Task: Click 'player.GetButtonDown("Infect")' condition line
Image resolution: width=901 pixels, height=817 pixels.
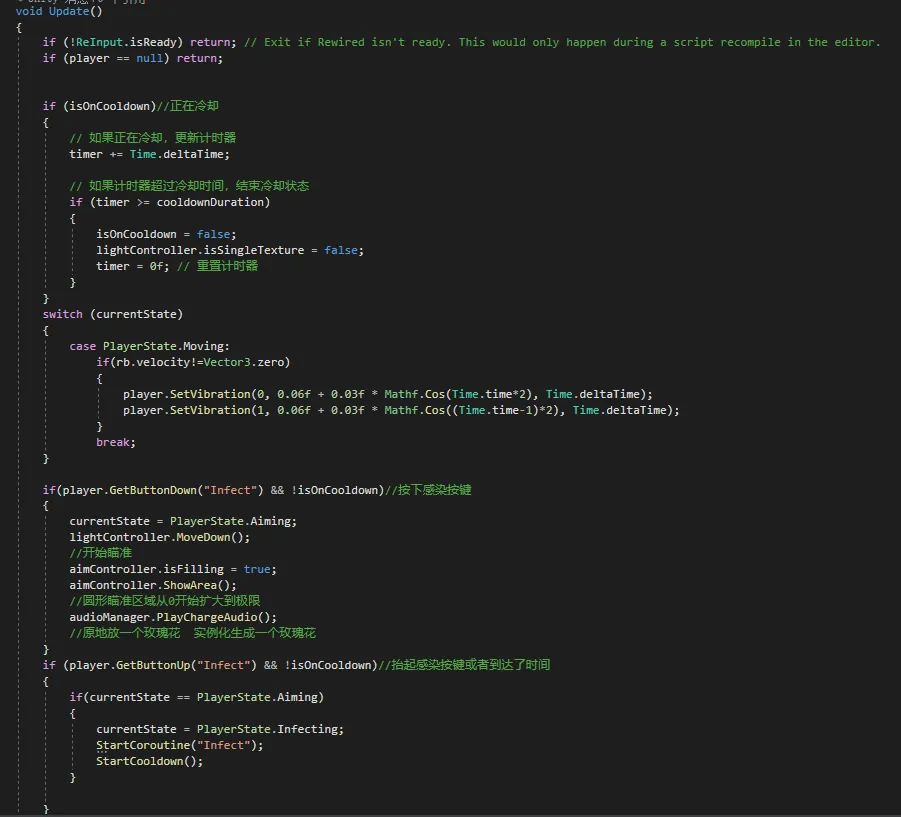Action: pyautogui.click(x=213, y=490)
